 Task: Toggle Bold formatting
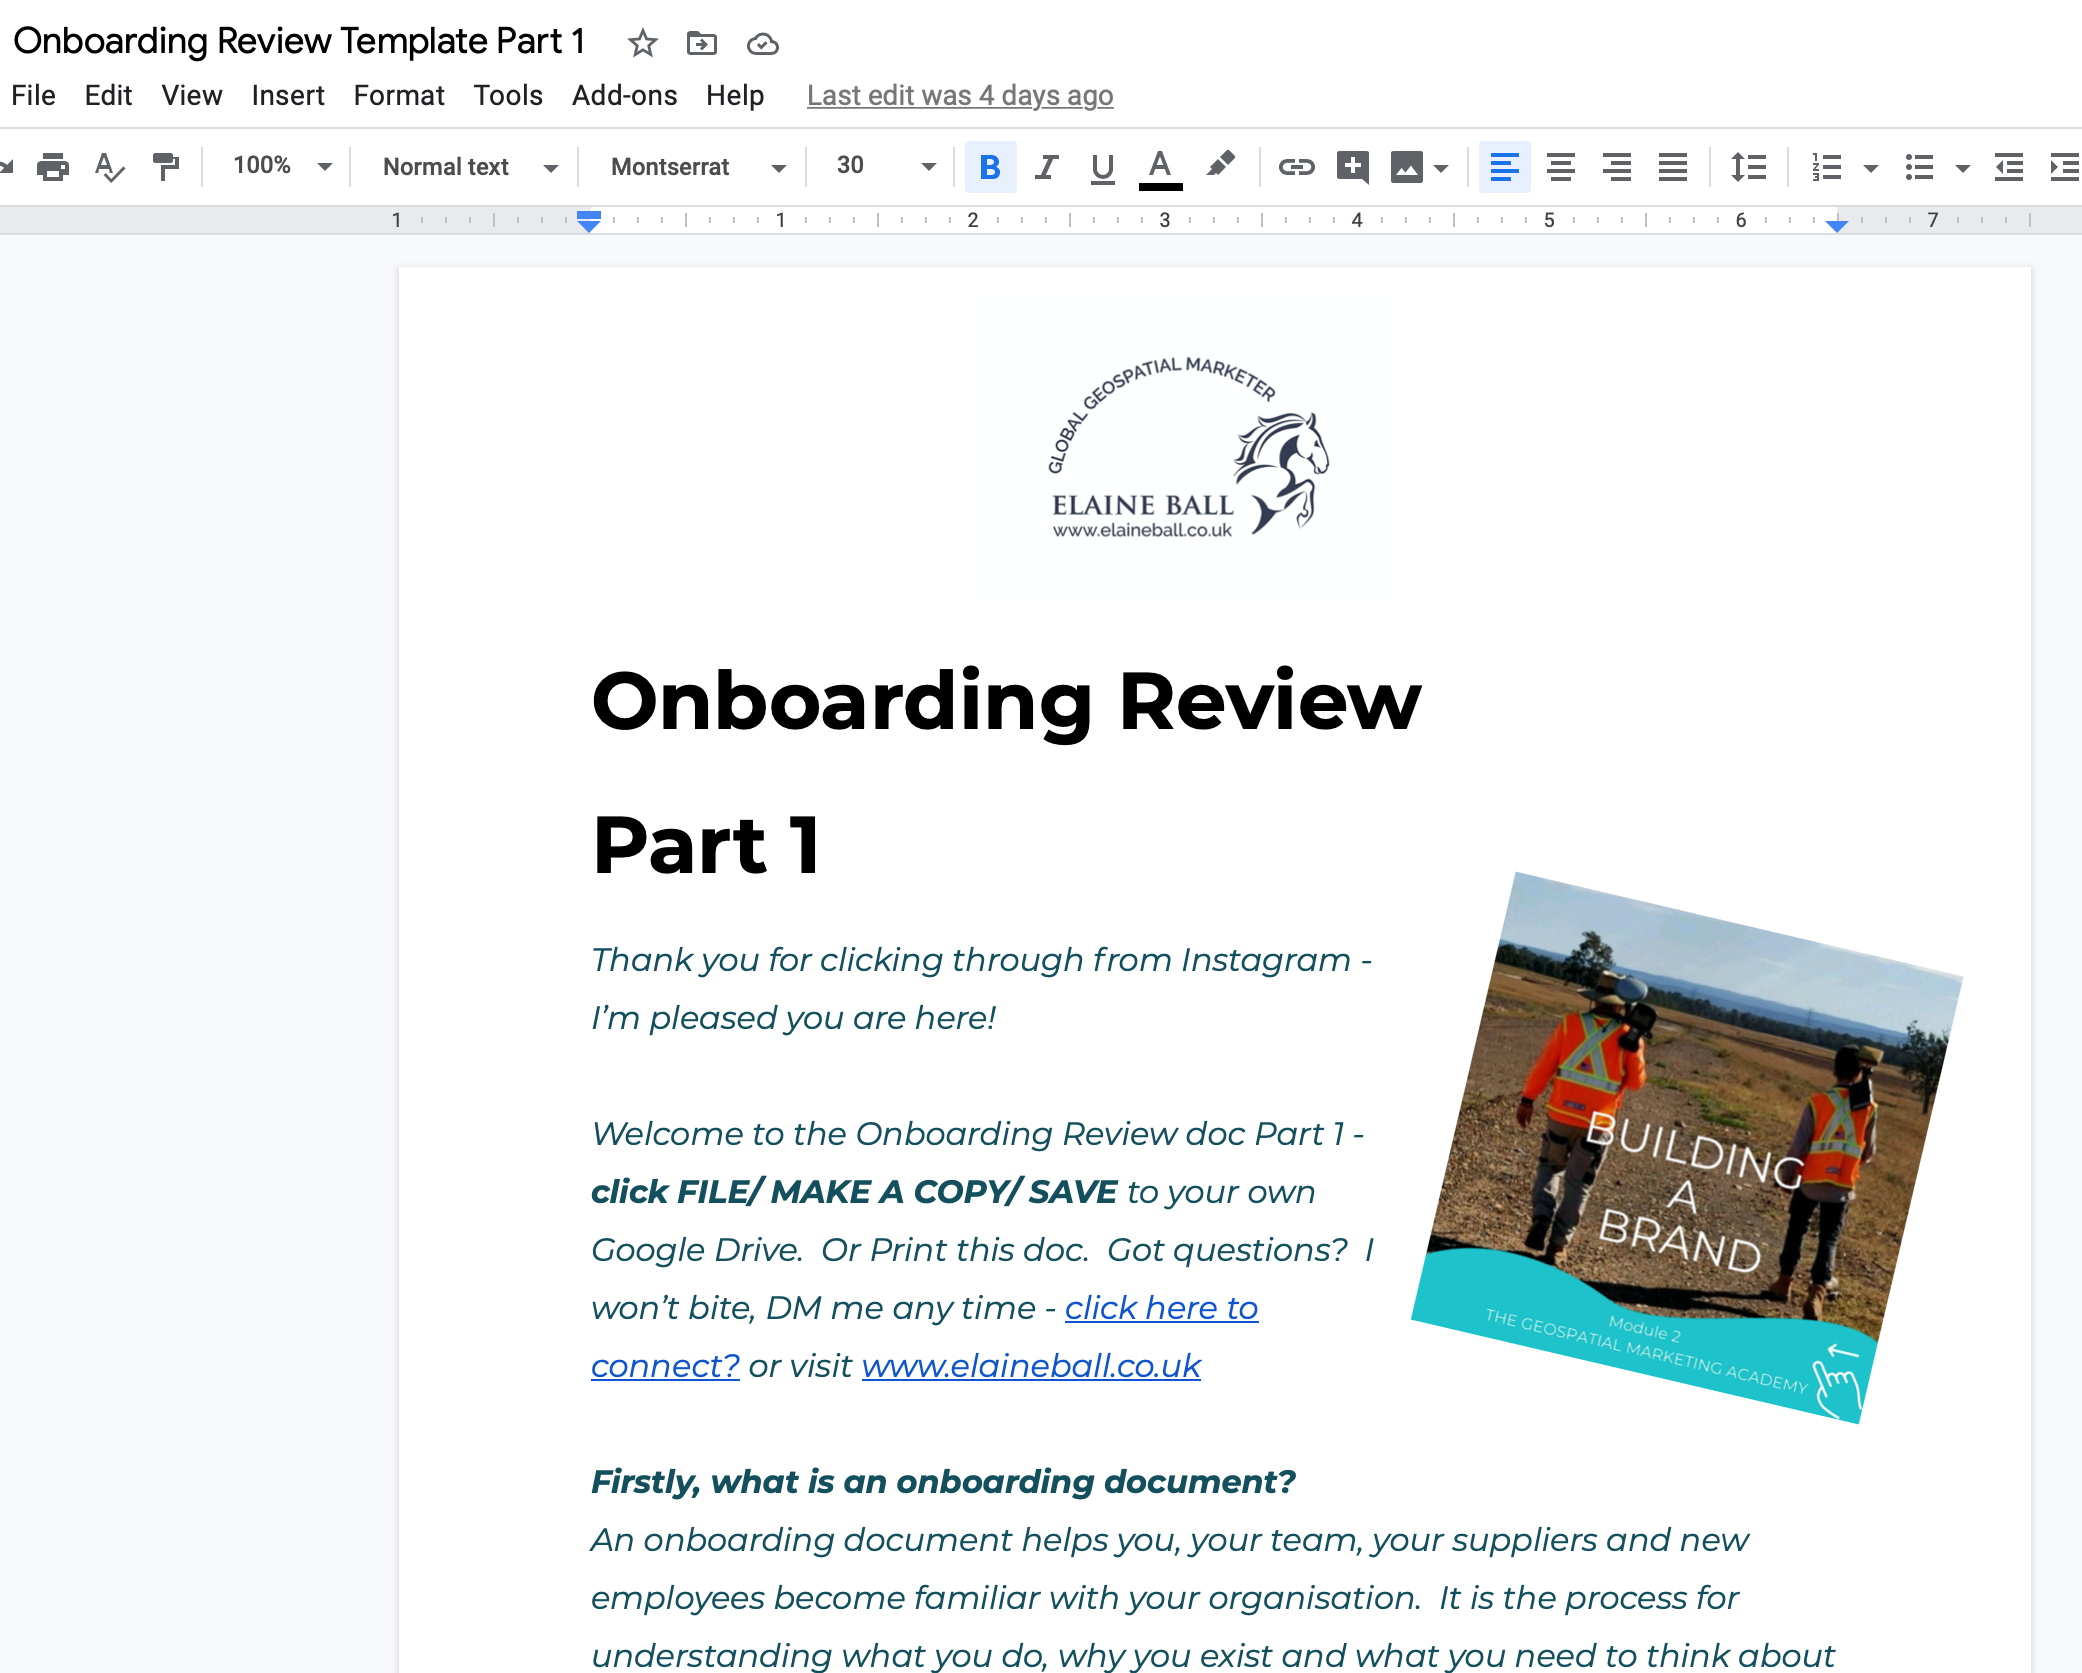tap(990, 166)
